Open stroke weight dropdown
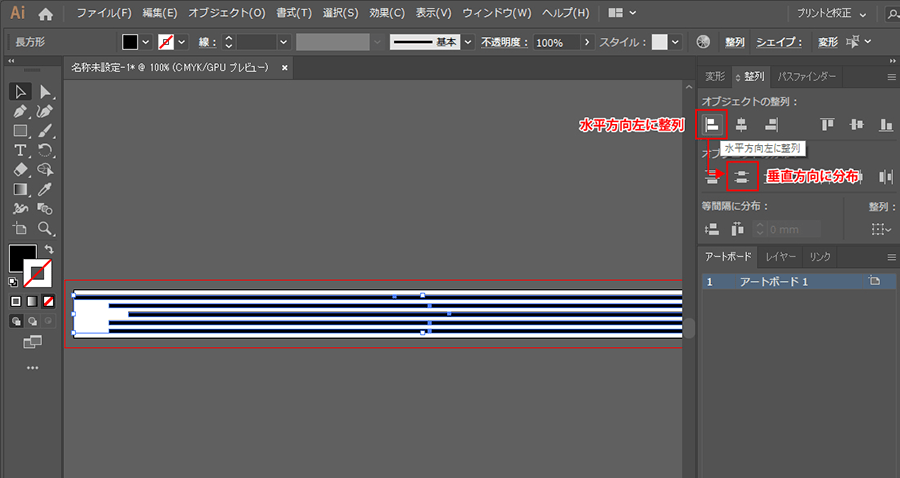 click(x=283, y=42)
